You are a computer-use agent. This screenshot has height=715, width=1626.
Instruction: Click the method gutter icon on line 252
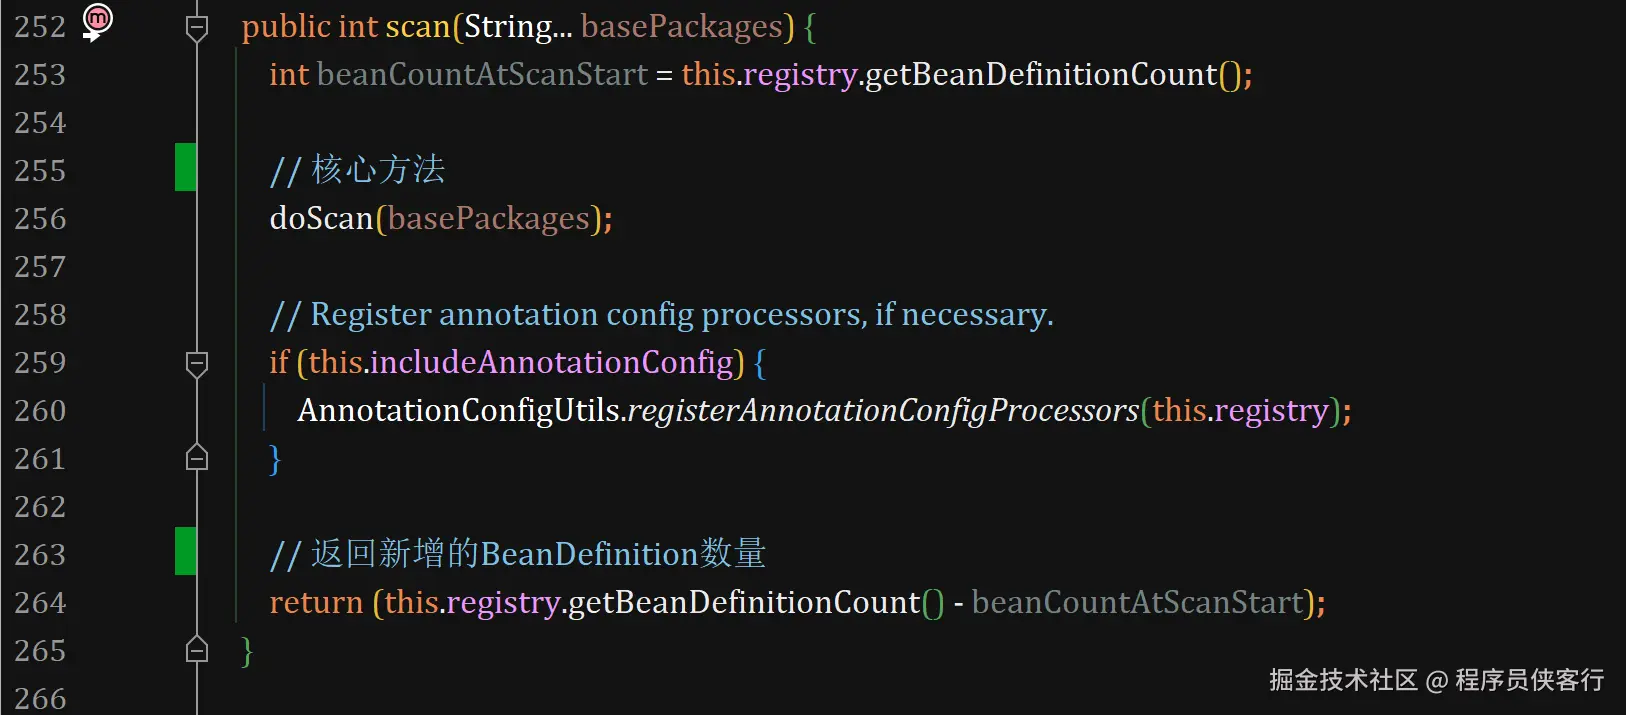click(97, 20)
